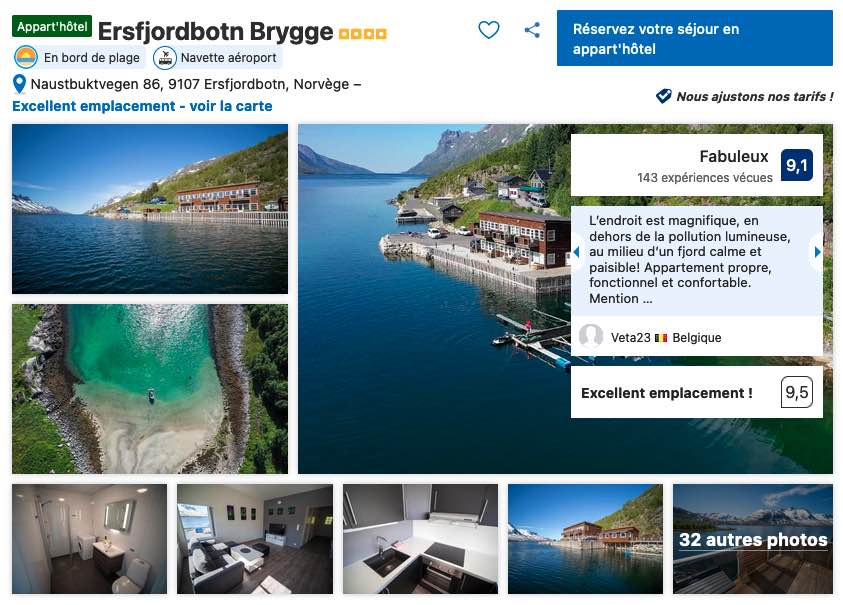843x605 pixels.
Task: Click the share icon
Action: pyautogui.click(x=532, y=30)
